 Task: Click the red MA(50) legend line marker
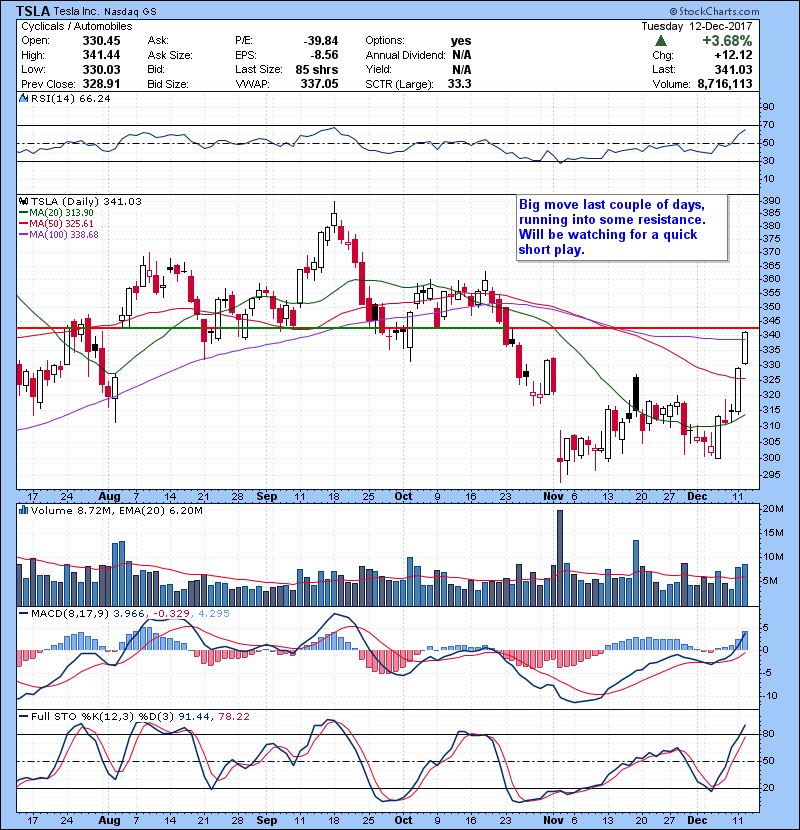point(23,224)
